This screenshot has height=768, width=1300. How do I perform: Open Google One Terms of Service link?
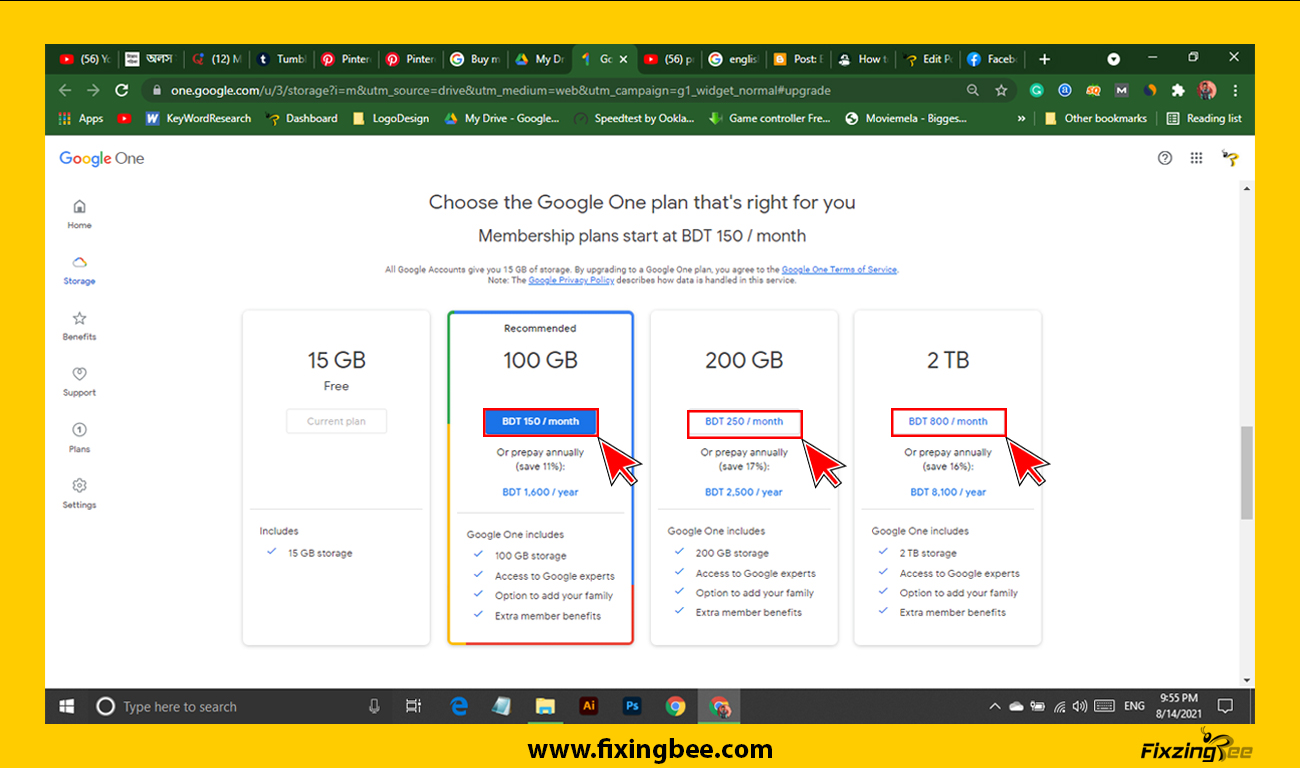pyautogui.click(x=839, y=270)
